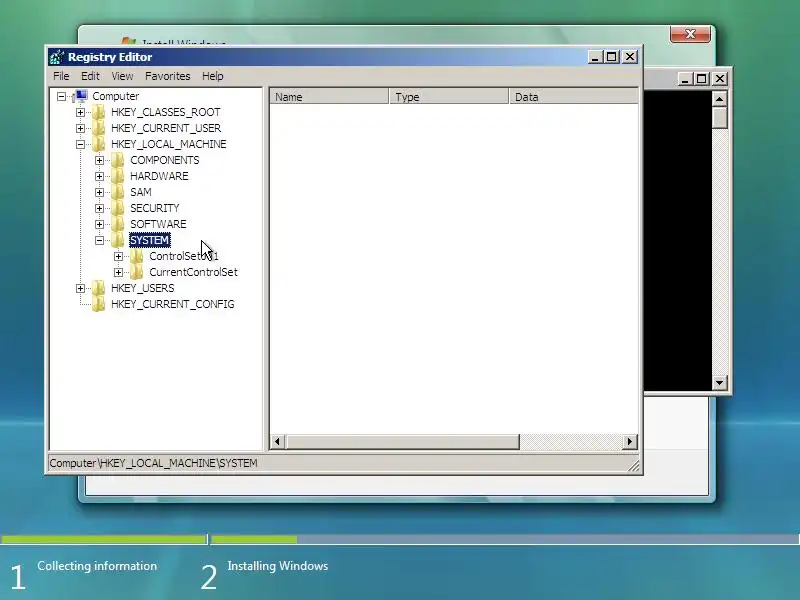Viewport: 800px width, 600px height.
Task: Select the HKEY_CLASSES_ROOT label
Action: pos(166,112)
